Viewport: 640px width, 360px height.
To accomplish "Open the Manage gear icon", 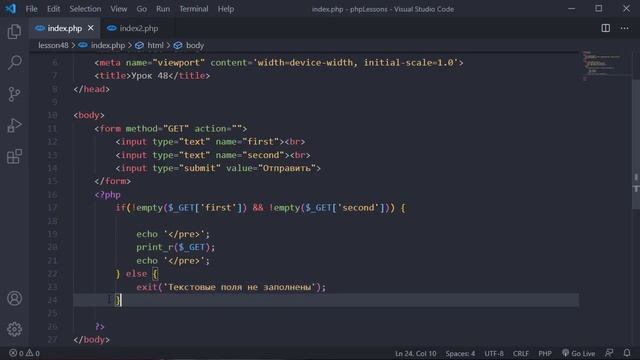I will click(14, 329).
